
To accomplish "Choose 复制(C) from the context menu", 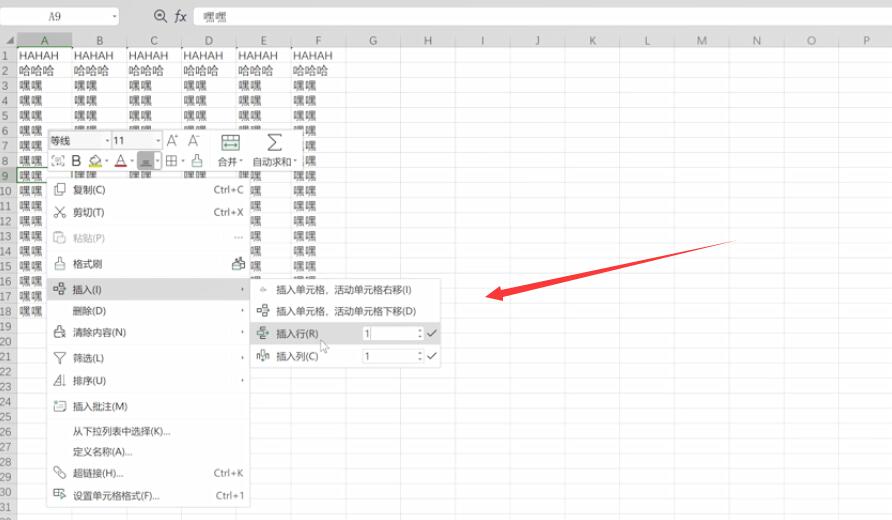I will [148, 189].
